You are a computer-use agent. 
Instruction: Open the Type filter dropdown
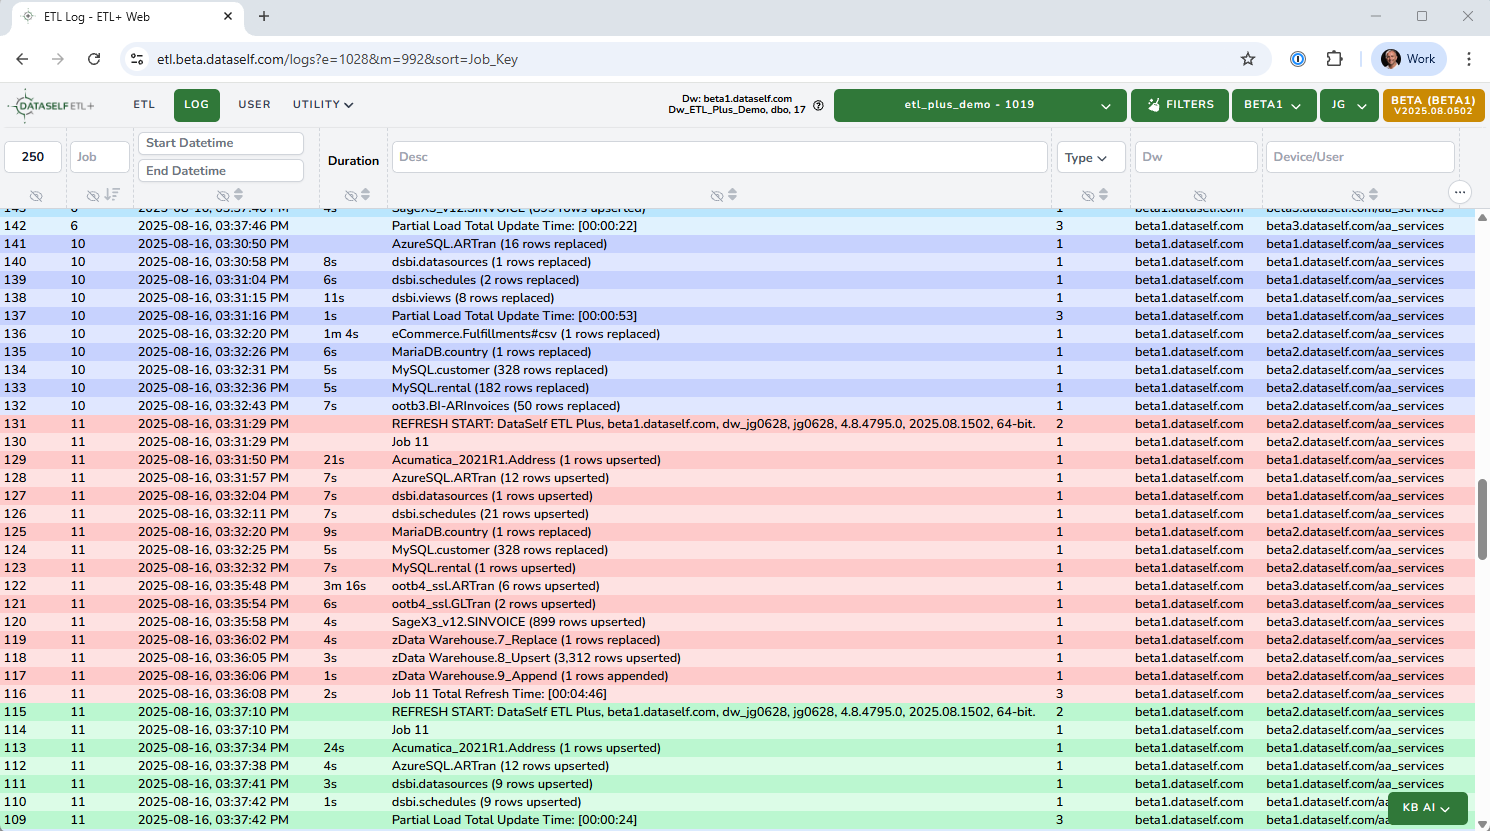pos(1090,157)
